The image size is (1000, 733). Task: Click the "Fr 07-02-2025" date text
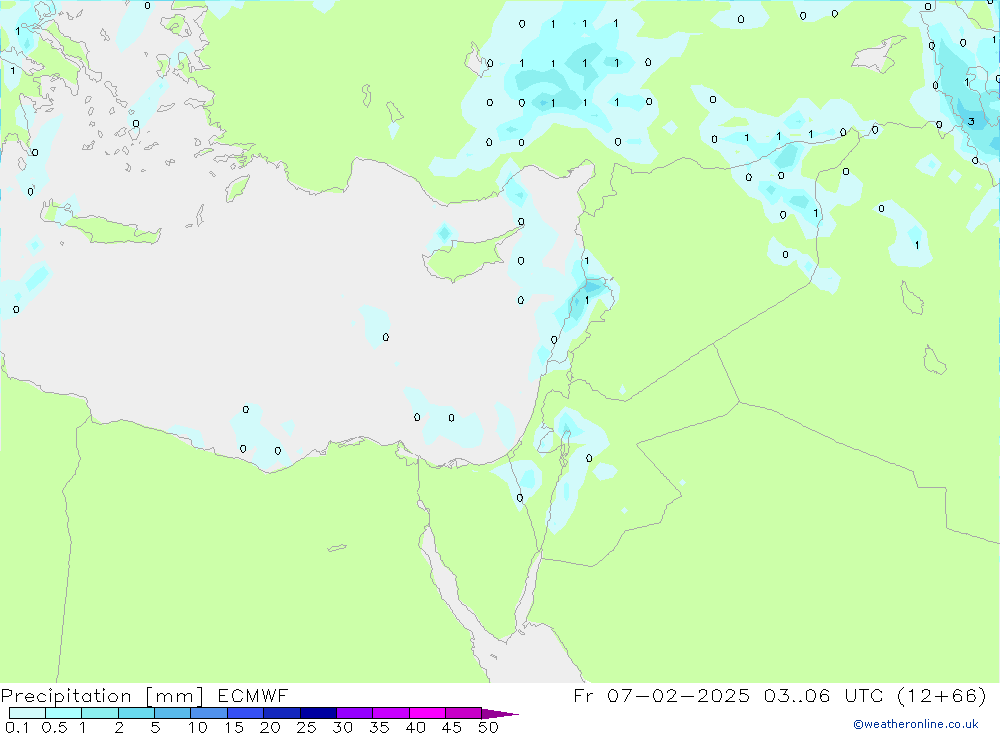pyautogui.click(x=661, y=695)
